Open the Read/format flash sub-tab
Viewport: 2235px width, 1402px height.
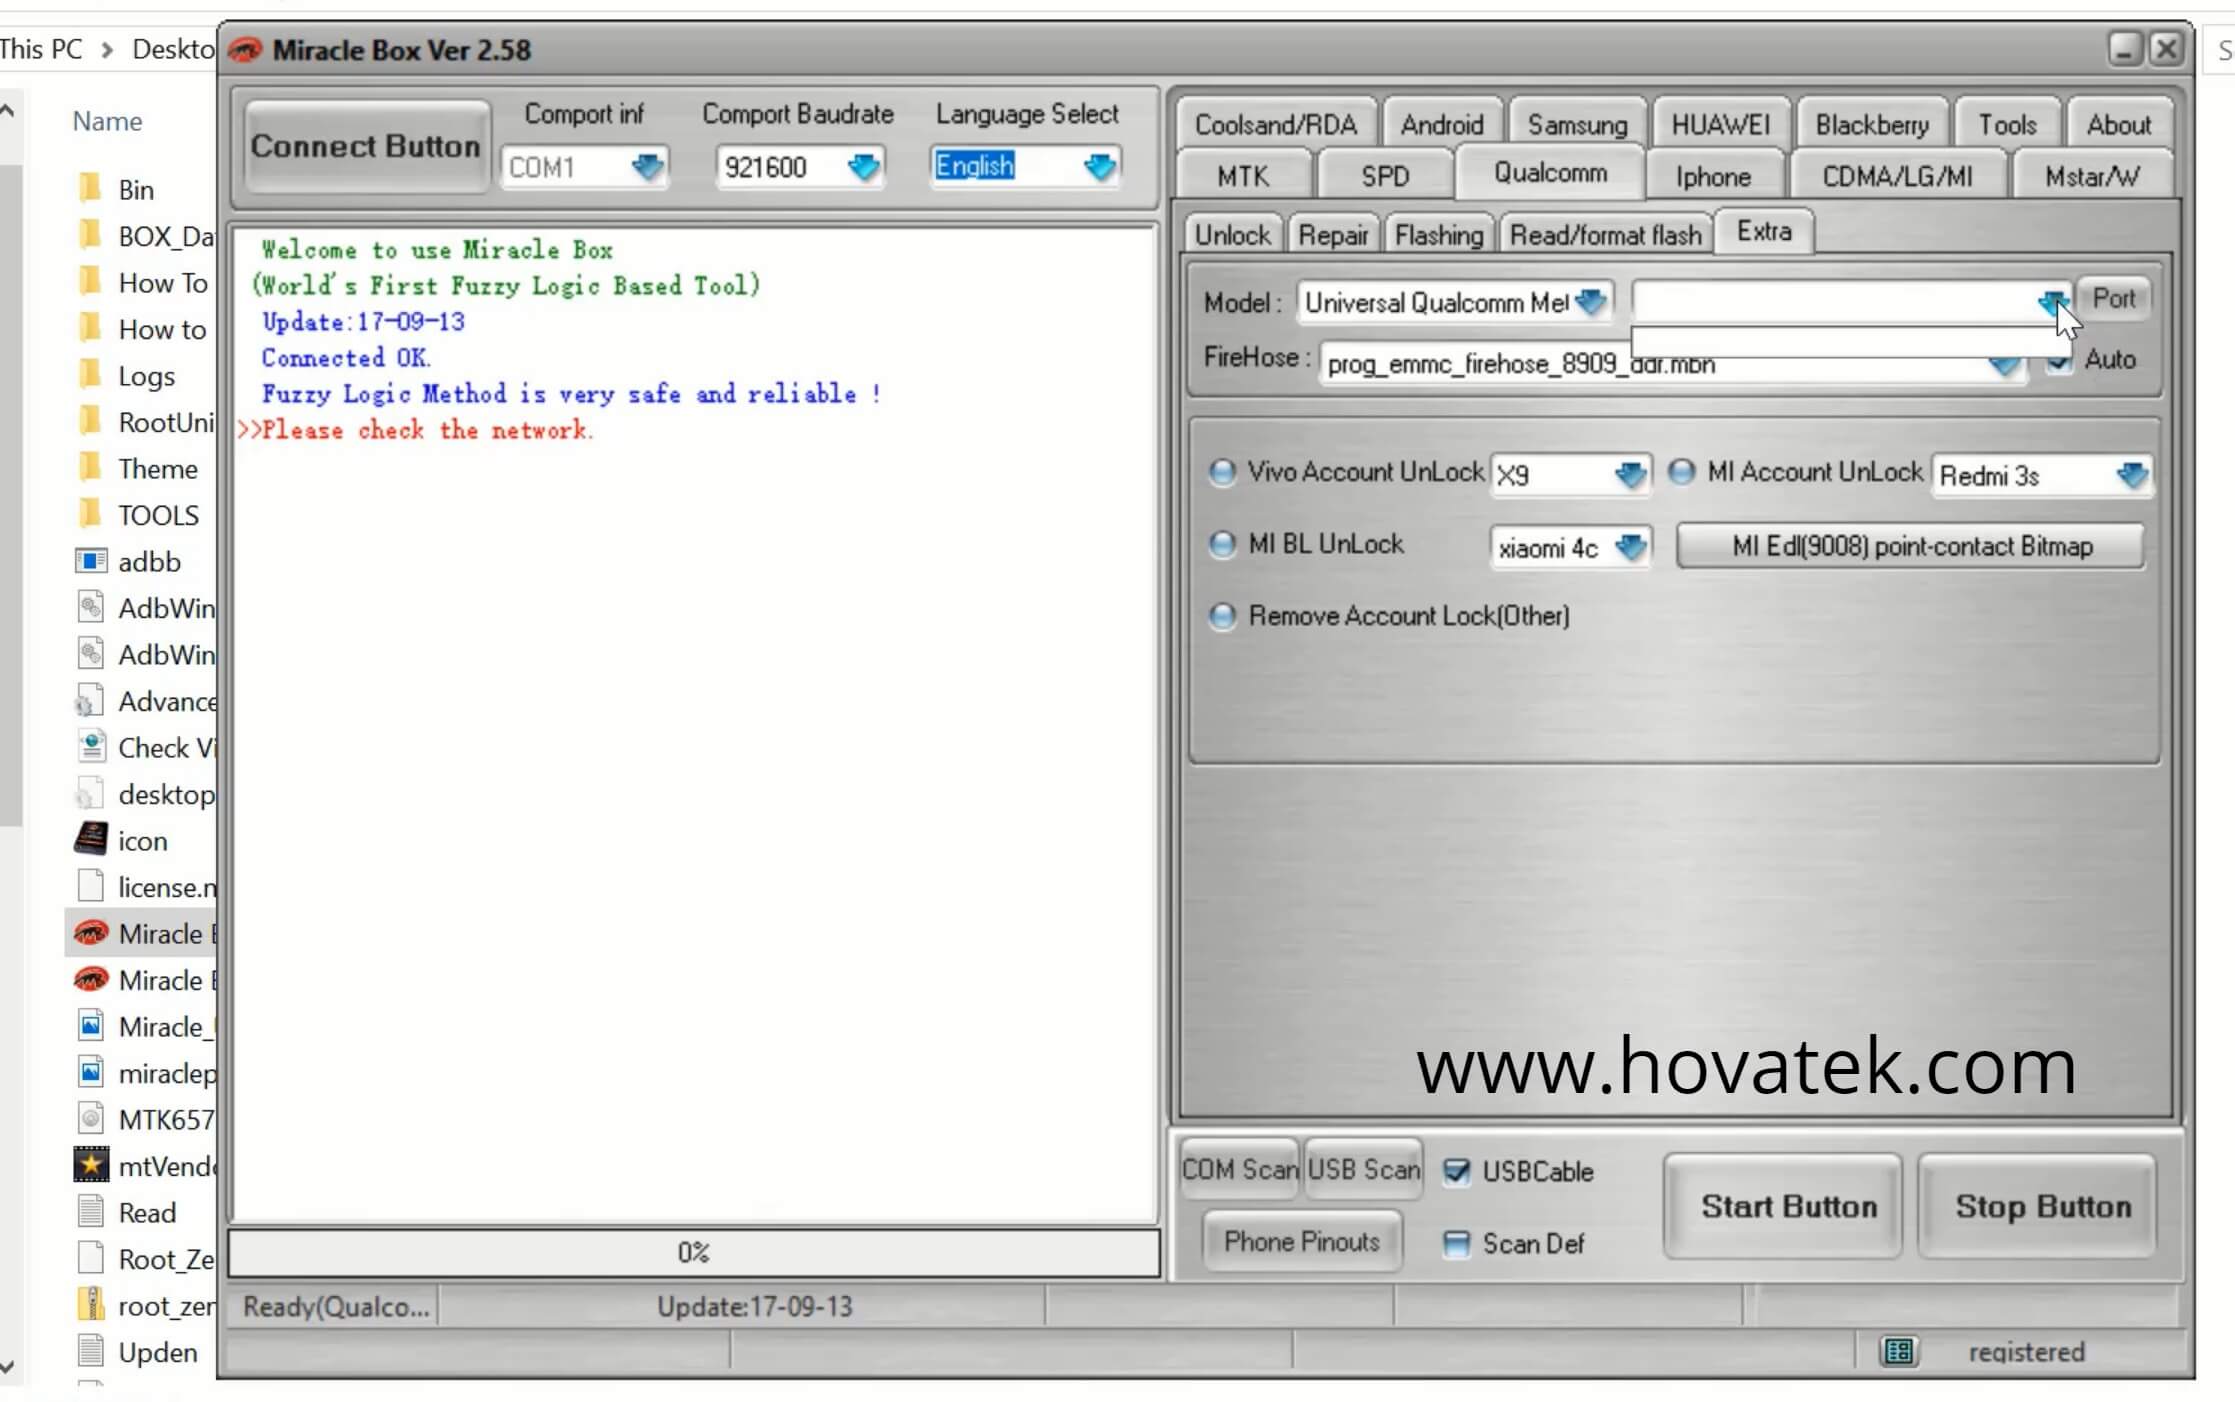coord(1605,234)
